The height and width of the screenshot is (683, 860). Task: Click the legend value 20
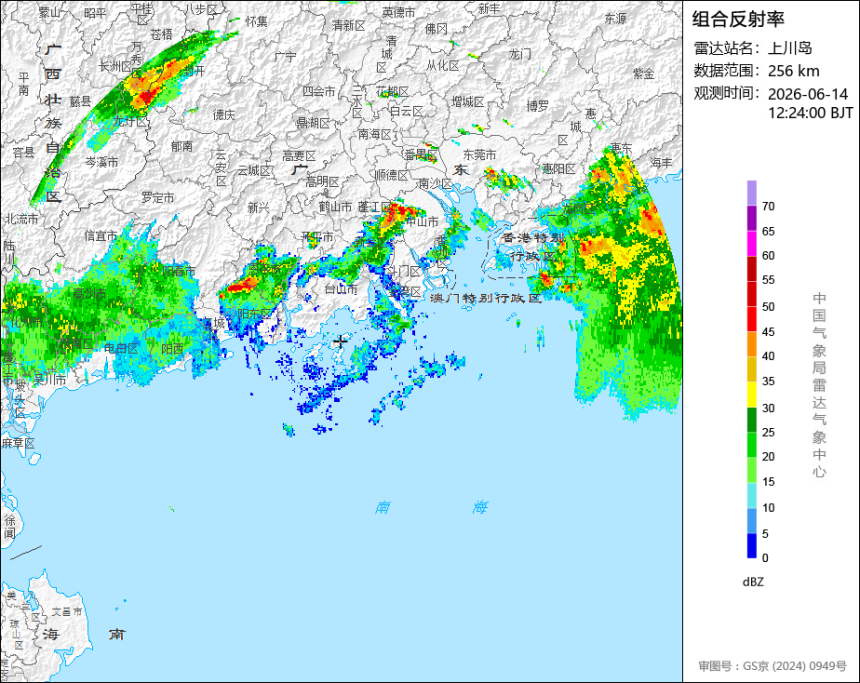pyautogui.click(x=768, y=456)
